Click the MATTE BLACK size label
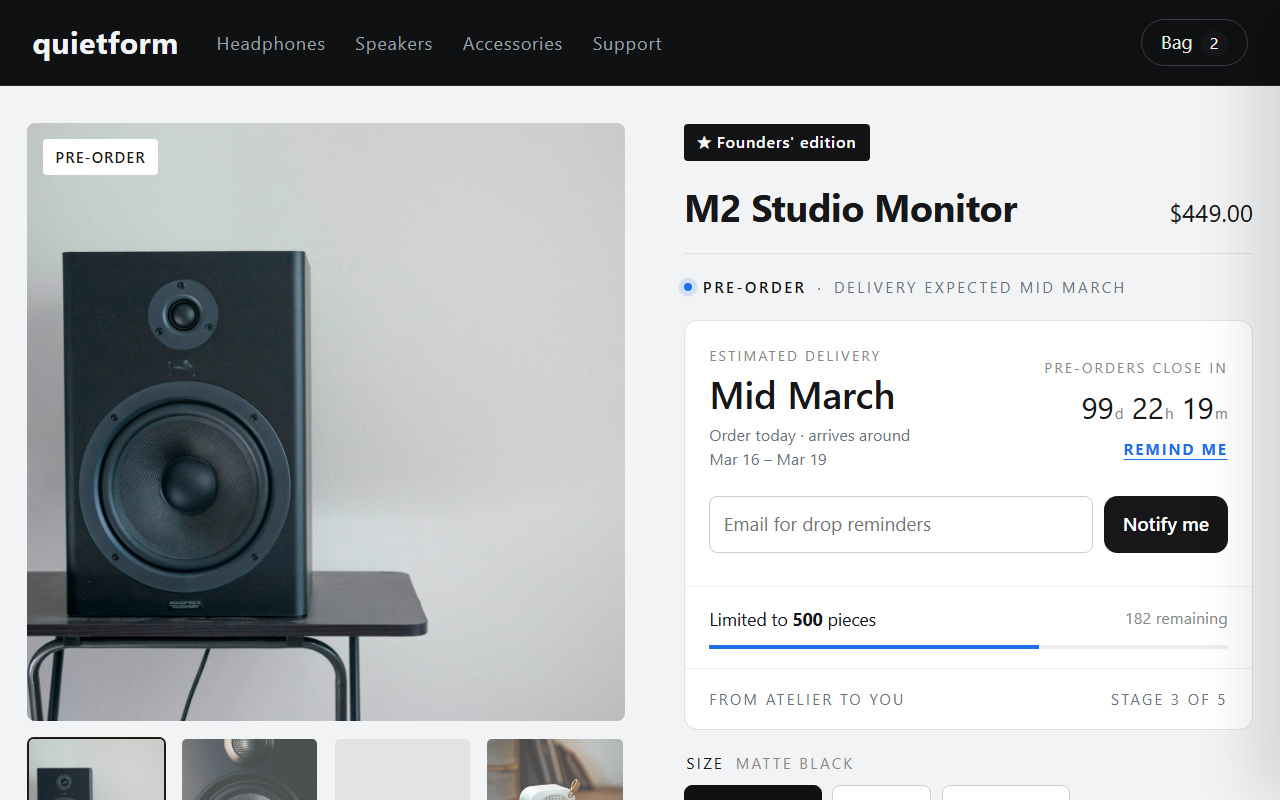Viewport: 1280px width, 800px height. [x=795, y=764]
